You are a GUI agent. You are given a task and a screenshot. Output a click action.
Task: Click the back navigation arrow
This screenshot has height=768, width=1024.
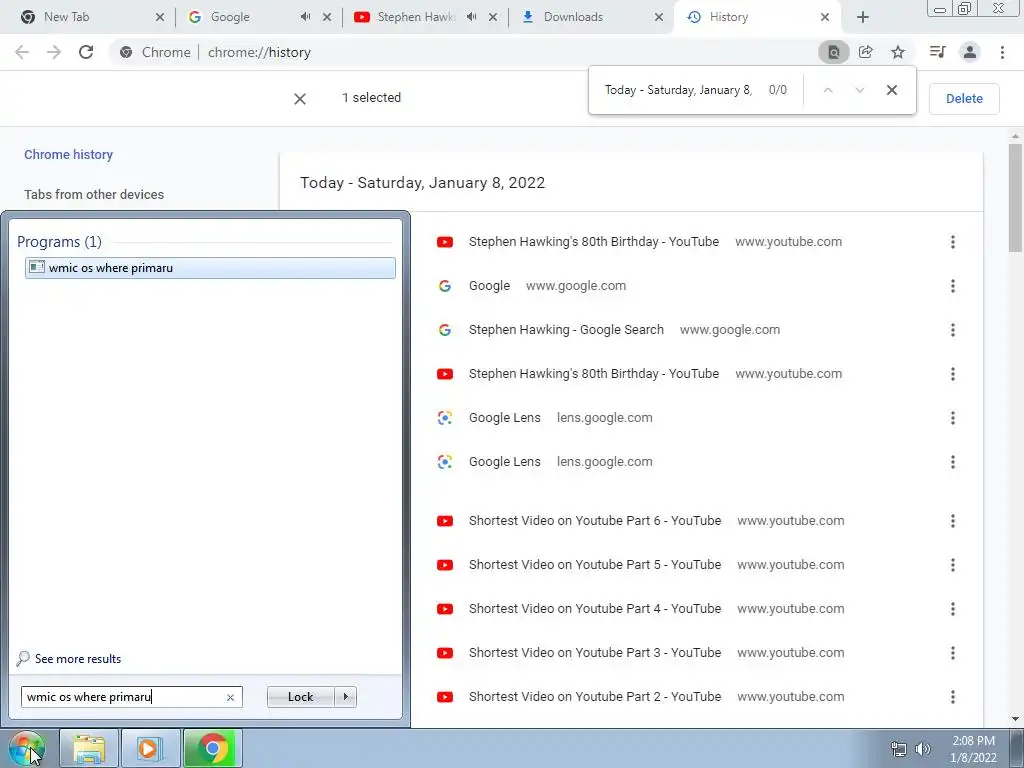(22, 52)
